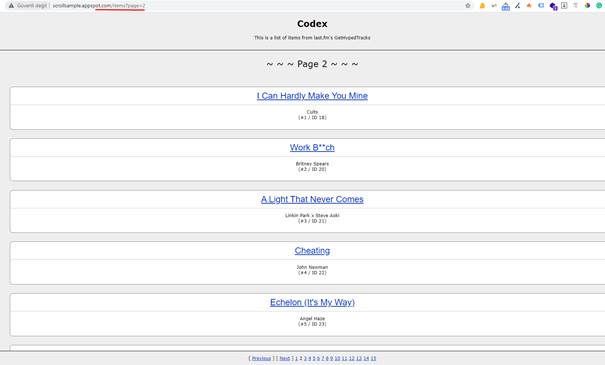Screen dimensions: 605x365
Task: Click the '~ ~ ~ Page 2 ~ ~ ~' heading
Action: (x=312, y=64)
